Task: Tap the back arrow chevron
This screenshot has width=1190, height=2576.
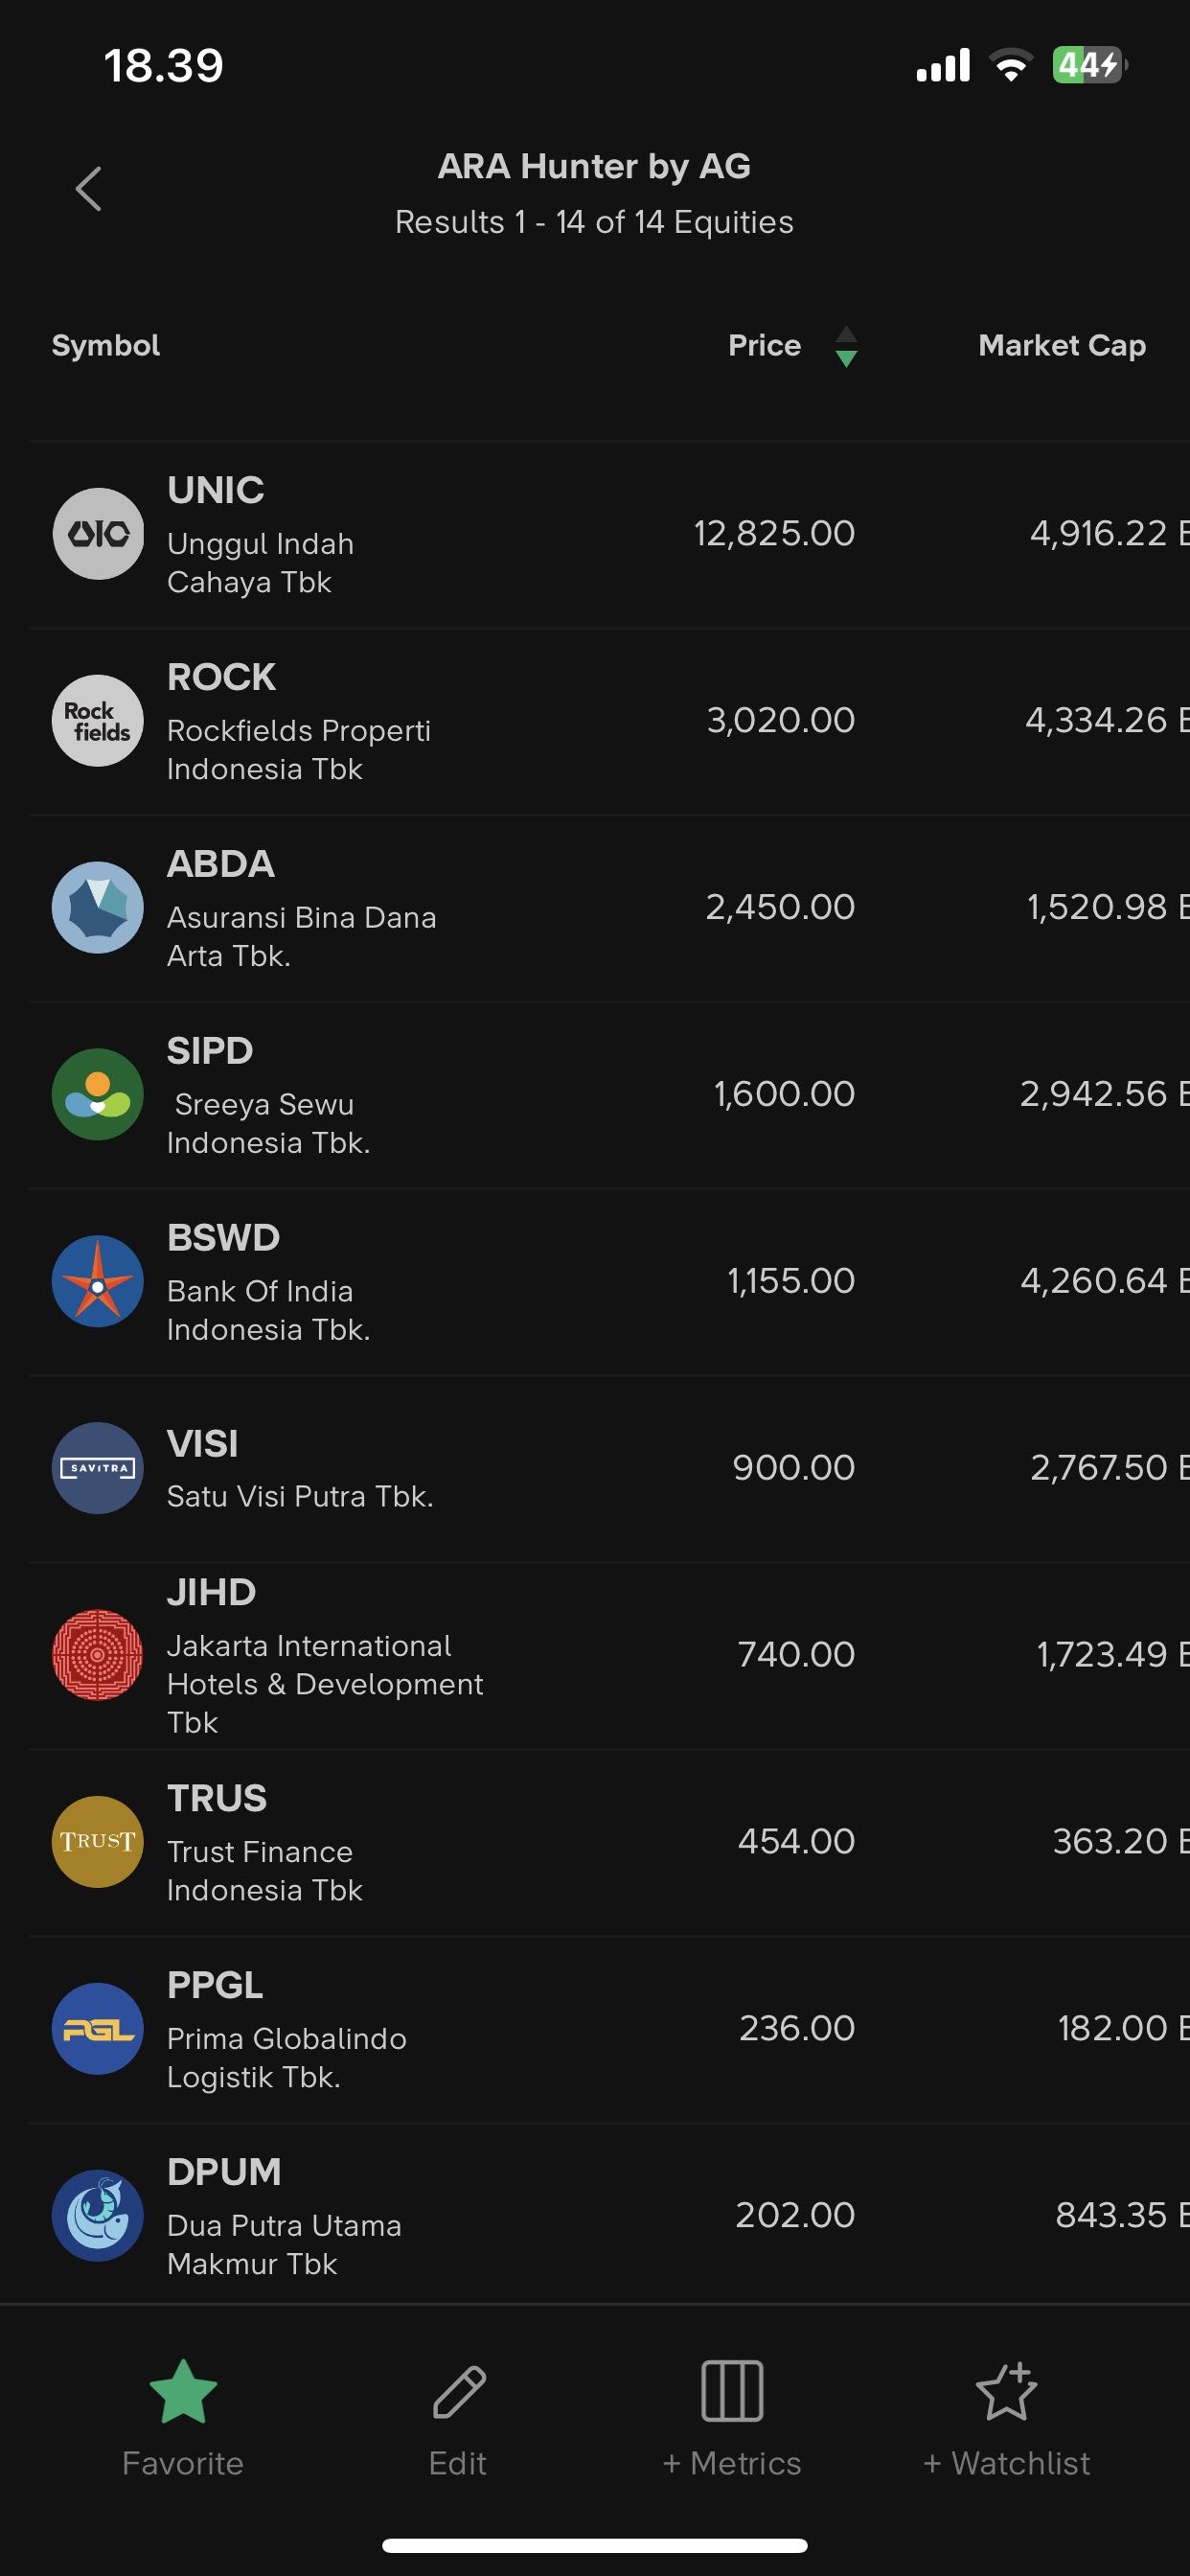Action: [x=89, y=189]
